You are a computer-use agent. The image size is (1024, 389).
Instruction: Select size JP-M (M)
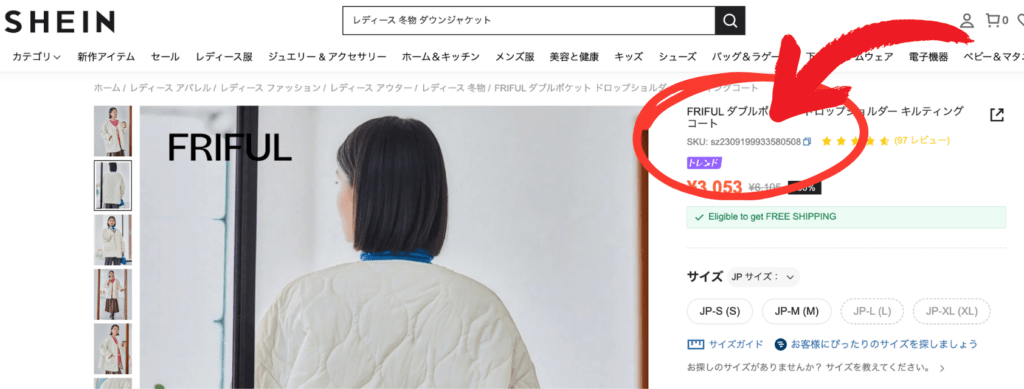(x=796, y=311)
